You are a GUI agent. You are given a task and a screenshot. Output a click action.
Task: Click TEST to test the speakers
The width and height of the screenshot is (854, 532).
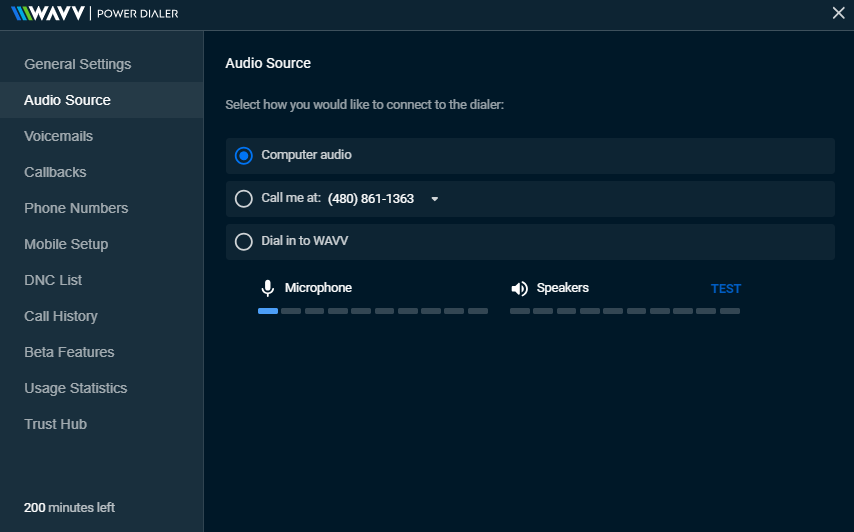725,289
